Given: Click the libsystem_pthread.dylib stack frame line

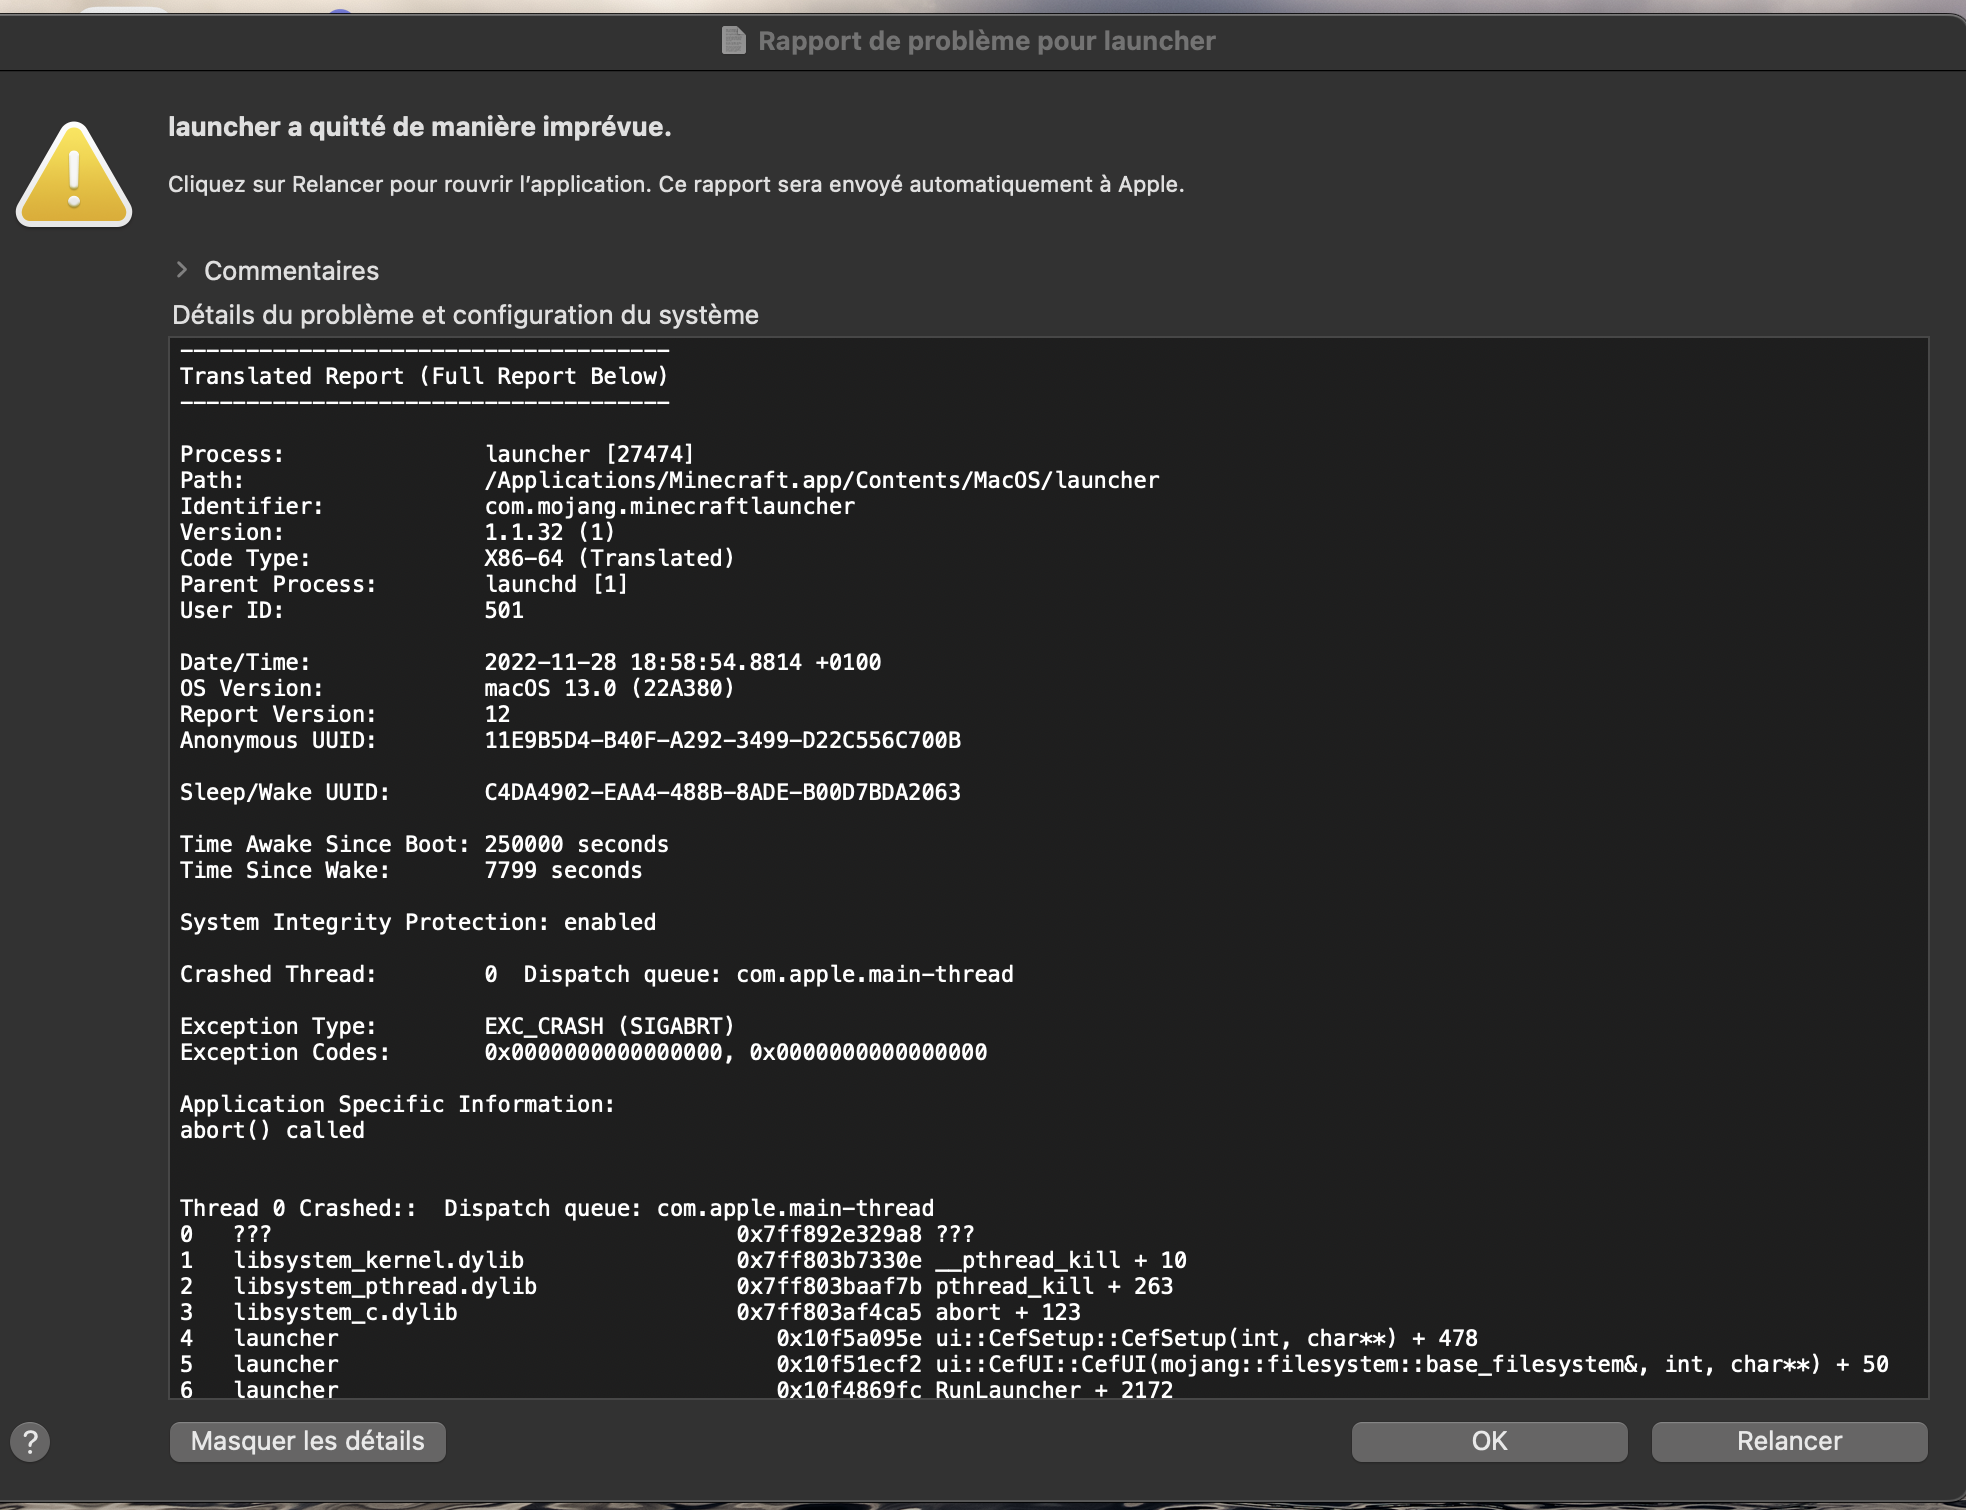Looking at the screenshot, I should pyautogui.click(x=385, y=1286).
